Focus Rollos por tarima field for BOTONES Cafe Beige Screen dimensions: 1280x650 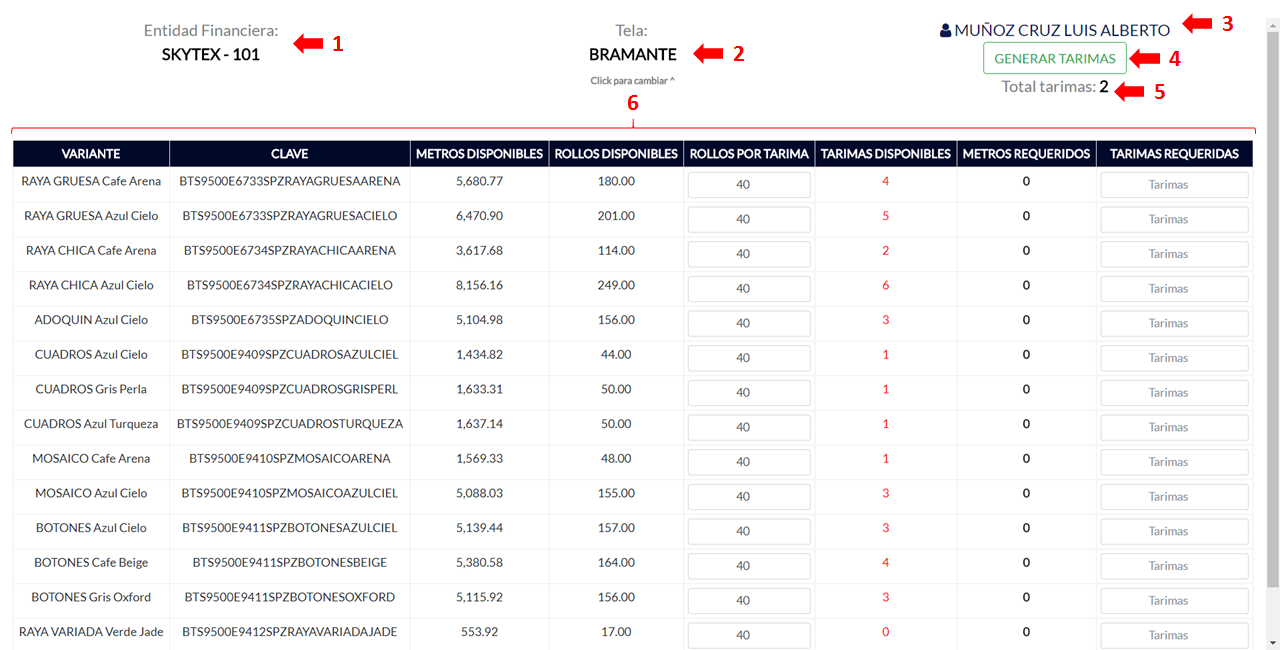coord(749,565)
